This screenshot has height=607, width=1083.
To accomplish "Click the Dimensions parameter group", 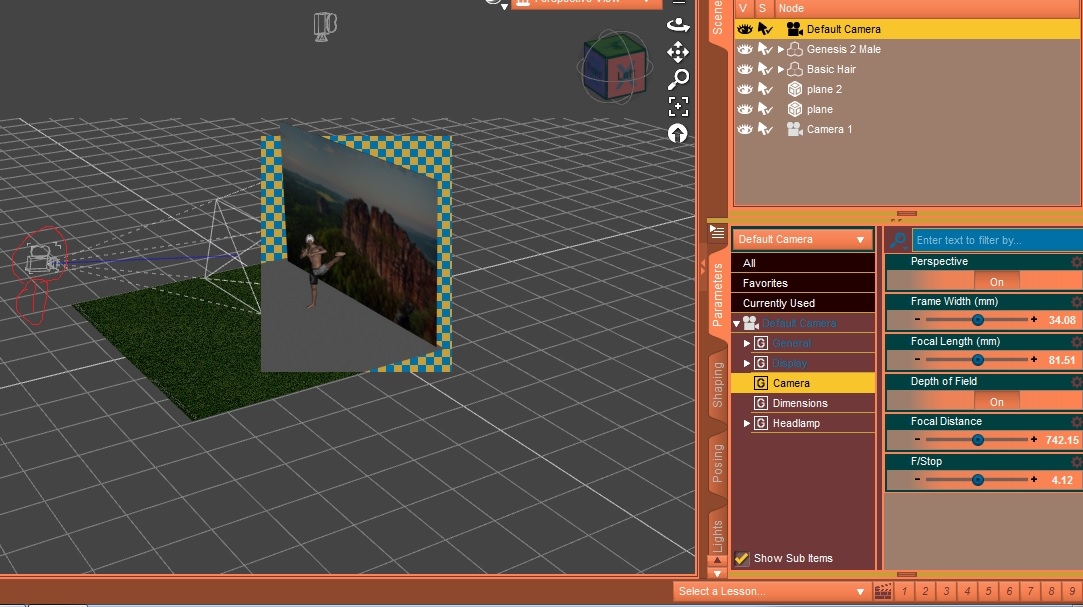I will pyautogui.click(x=799, y=403).
